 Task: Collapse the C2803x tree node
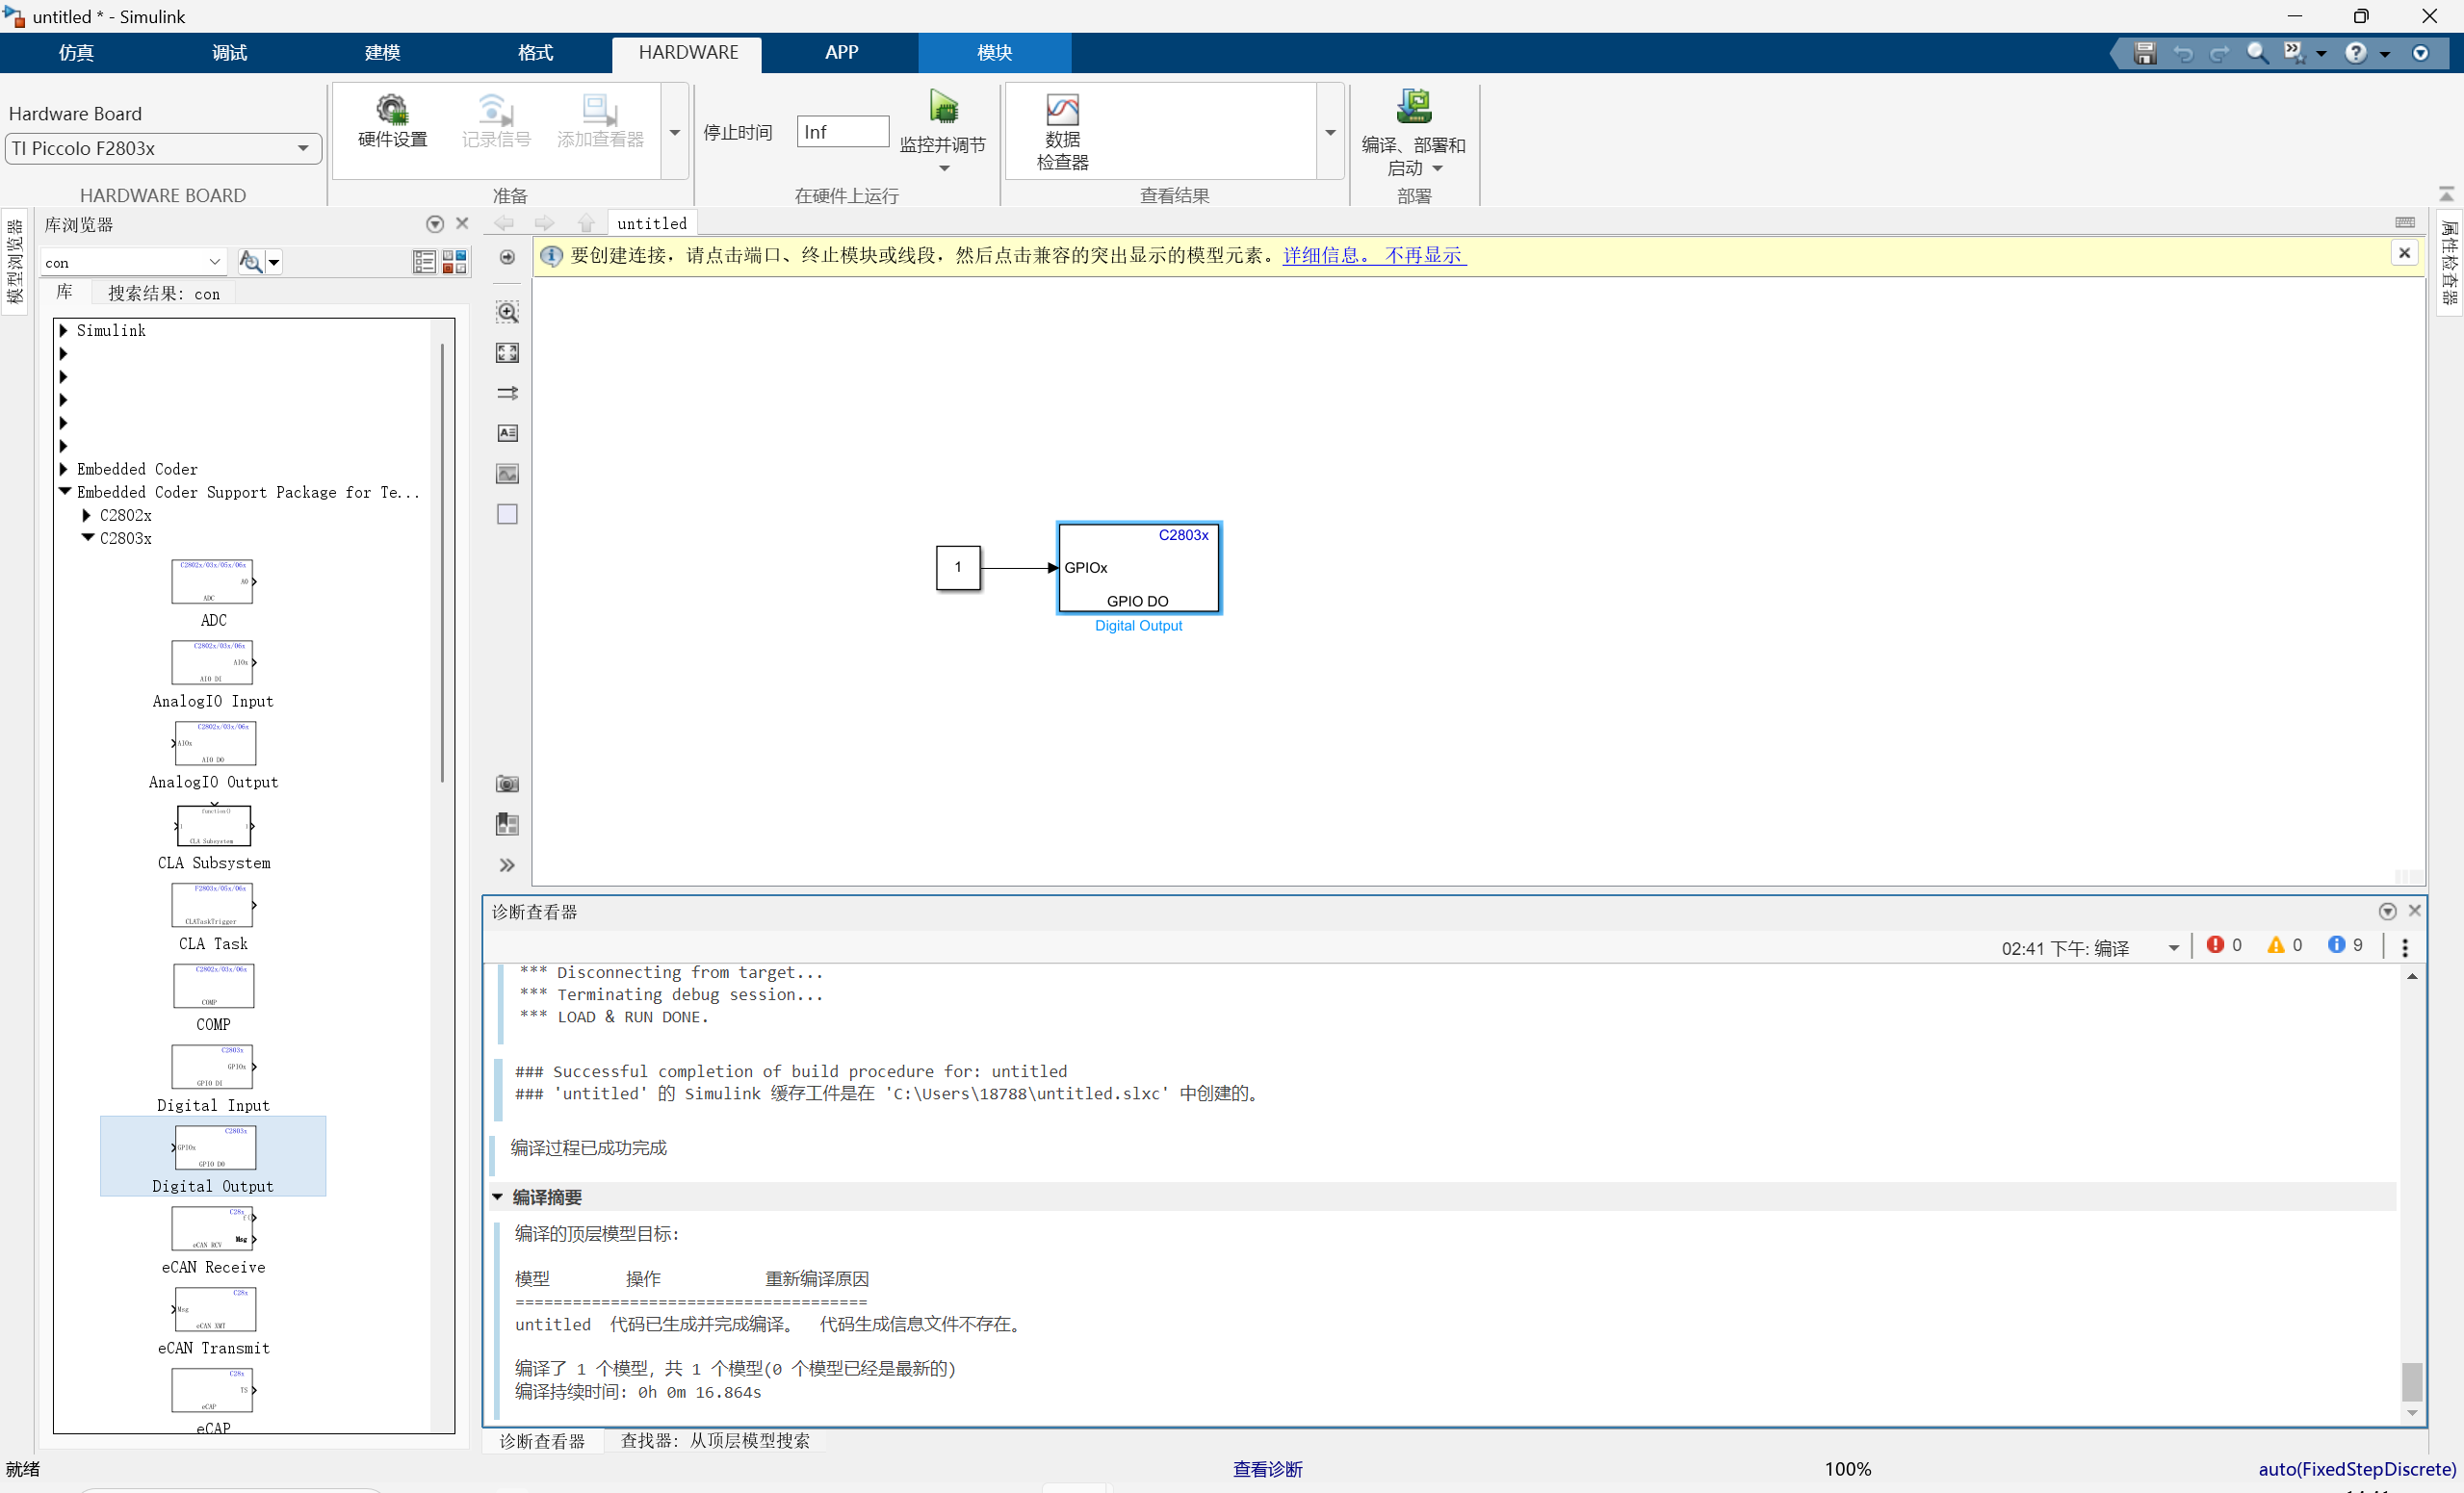click(x=88, y=538)
